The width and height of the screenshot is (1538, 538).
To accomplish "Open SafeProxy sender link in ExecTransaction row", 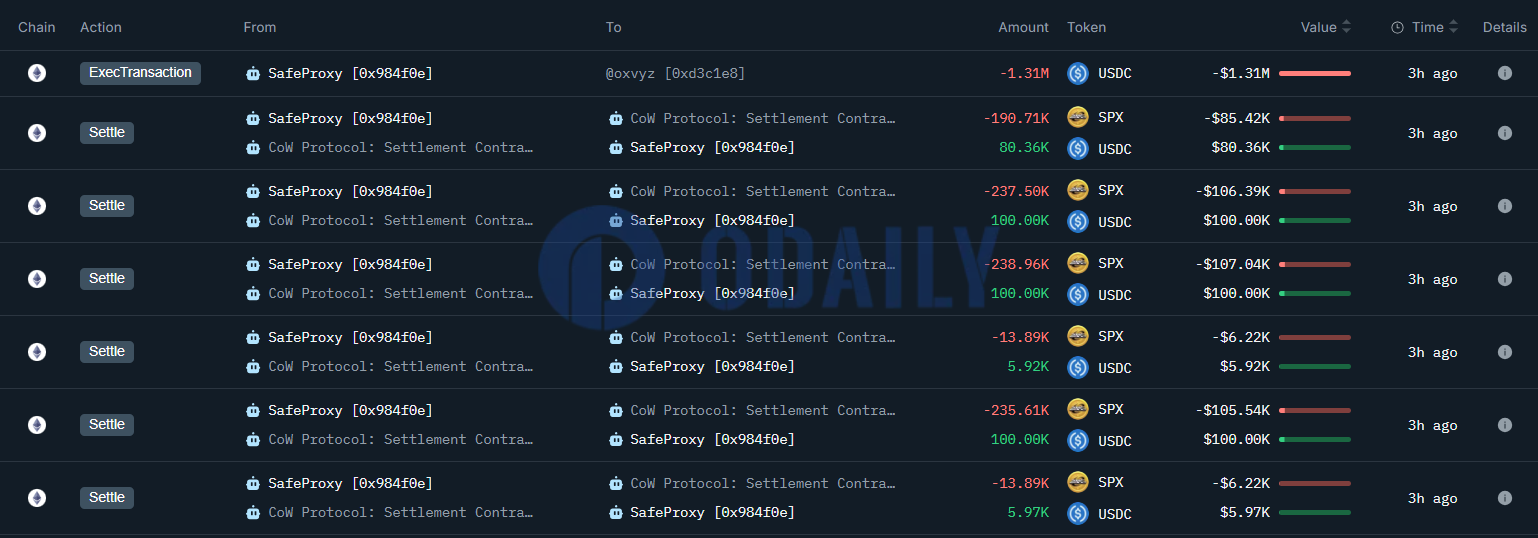I will pos(350,74).
